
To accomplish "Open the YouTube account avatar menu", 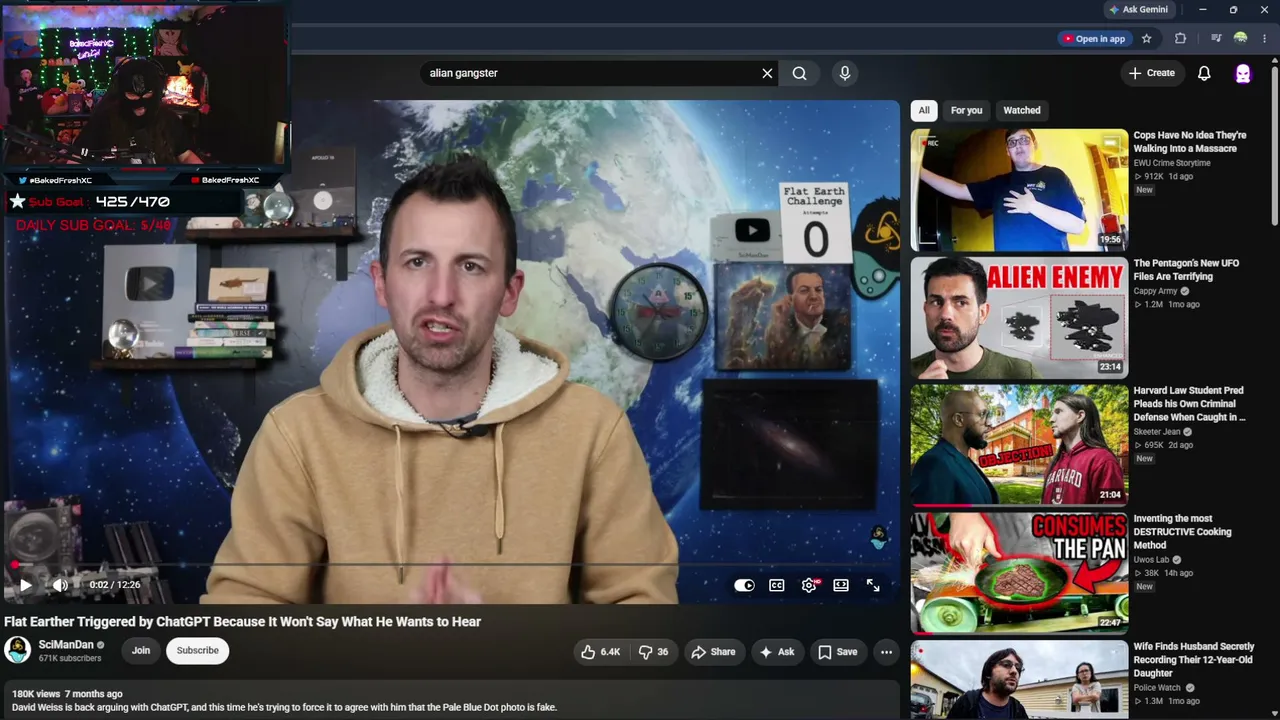I will click(1243, 73).
